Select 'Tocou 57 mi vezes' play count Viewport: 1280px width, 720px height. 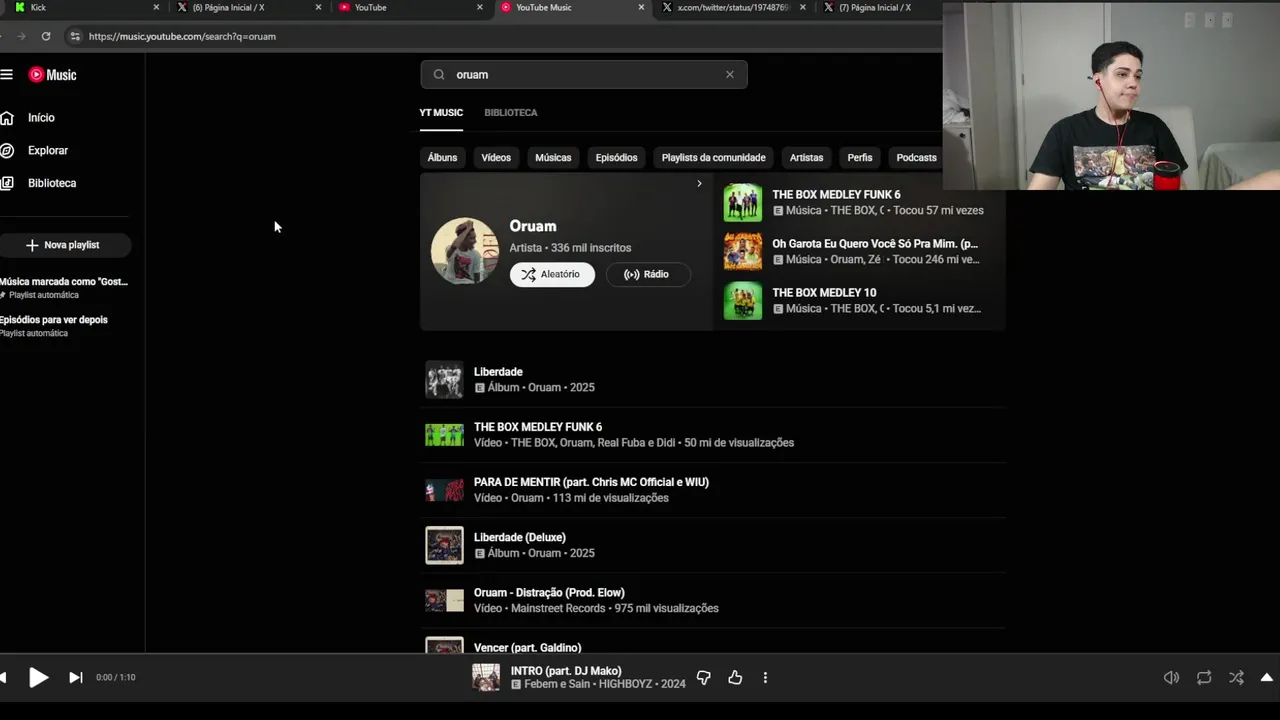[x=938, y=211]
